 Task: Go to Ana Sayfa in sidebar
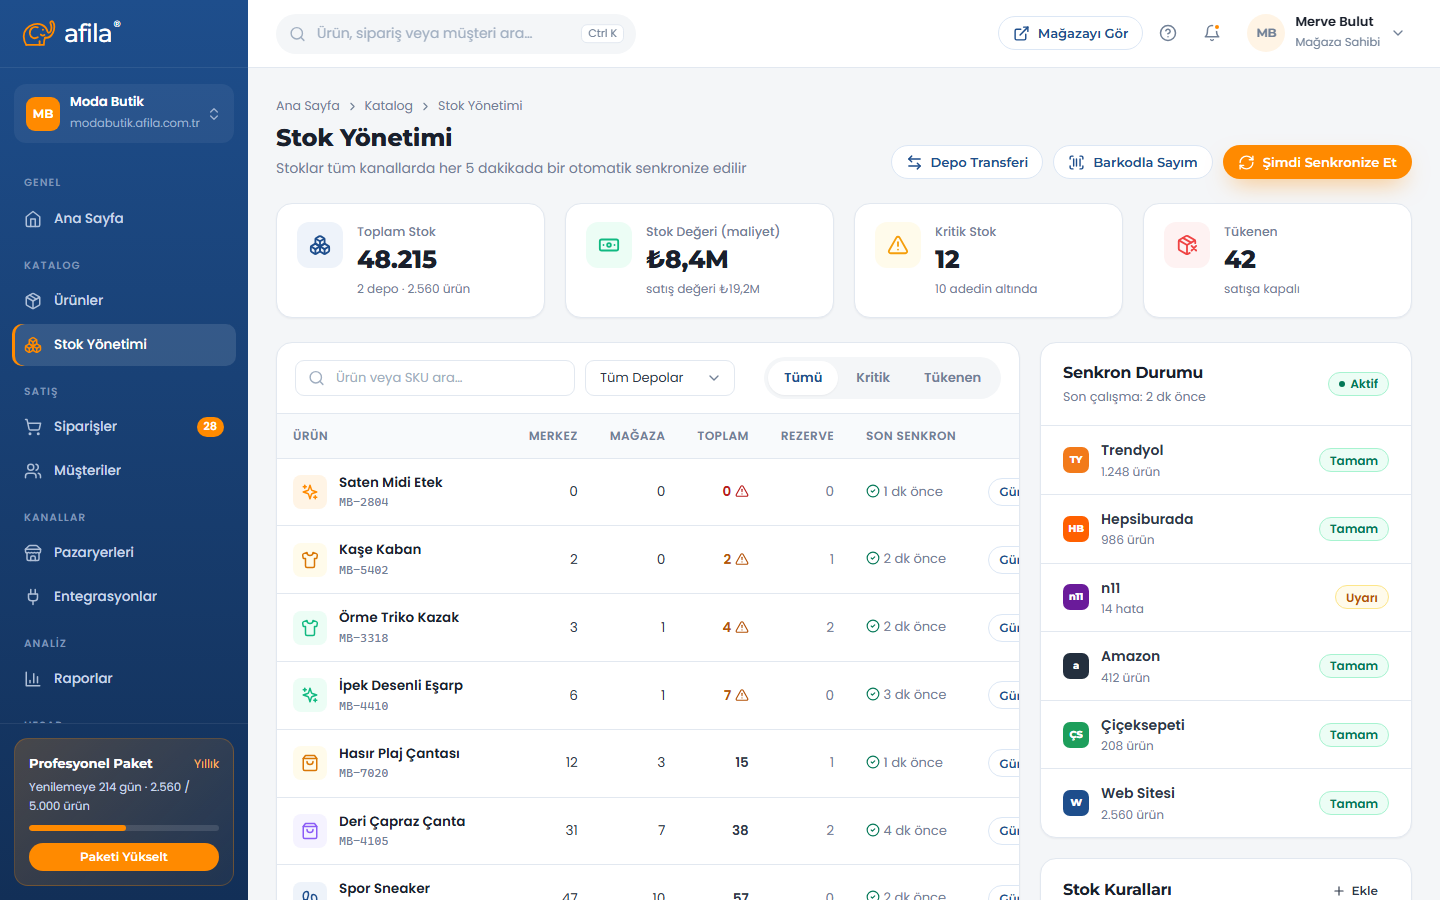pyautogui.click(x=124, y=219)
